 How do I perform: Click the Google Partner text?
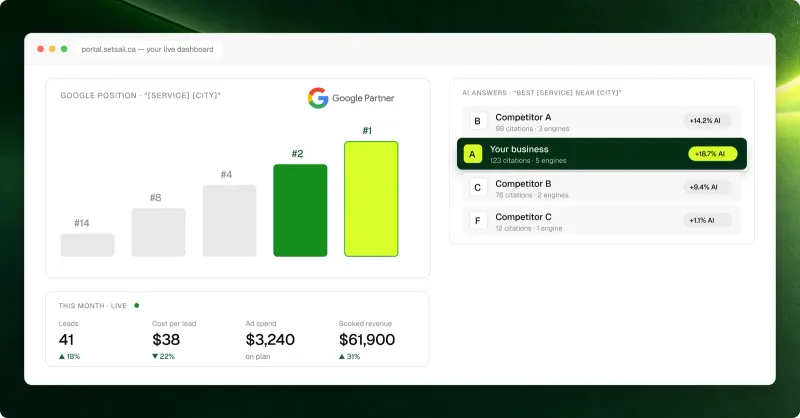363,98
